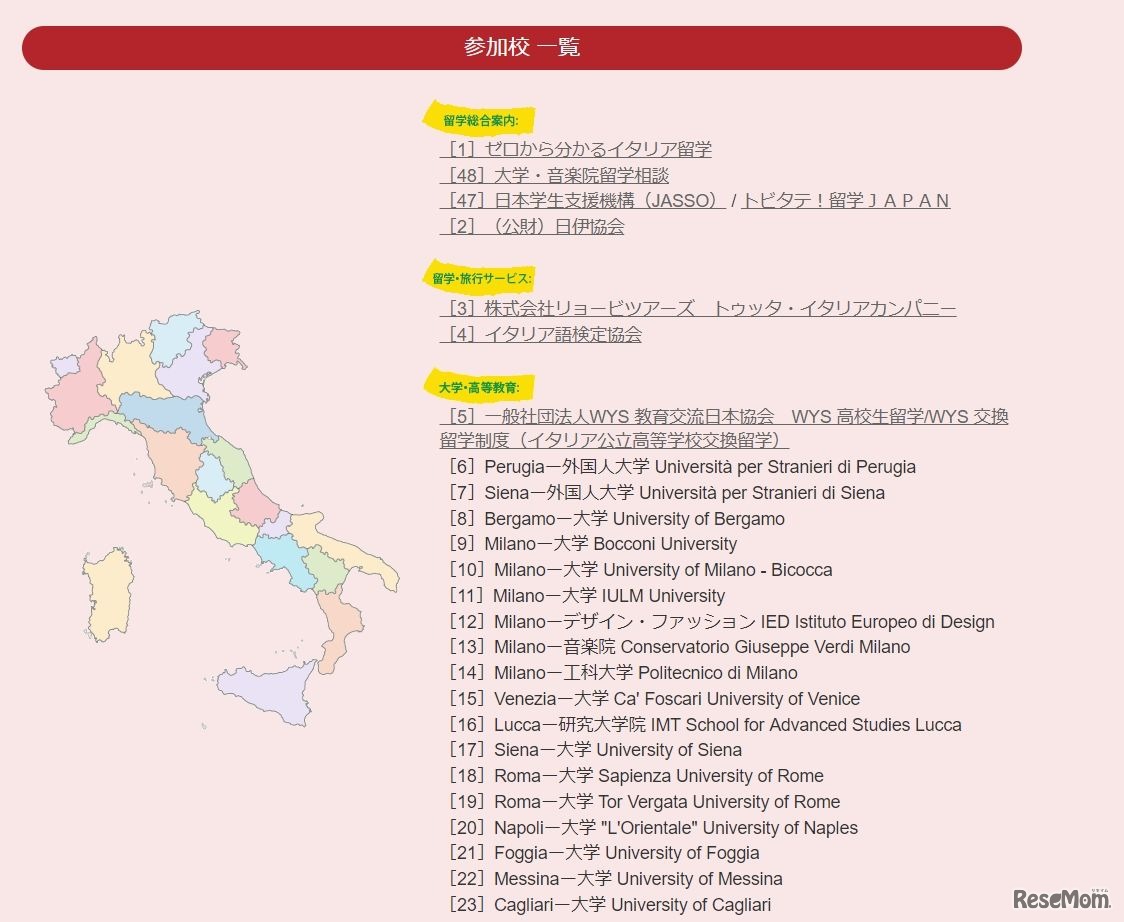Image resolution: width=1124 pixels, height=922 pixels.
Task: Open the ゼロから分かるイタリア留学 link
Action: coord(576,150)
